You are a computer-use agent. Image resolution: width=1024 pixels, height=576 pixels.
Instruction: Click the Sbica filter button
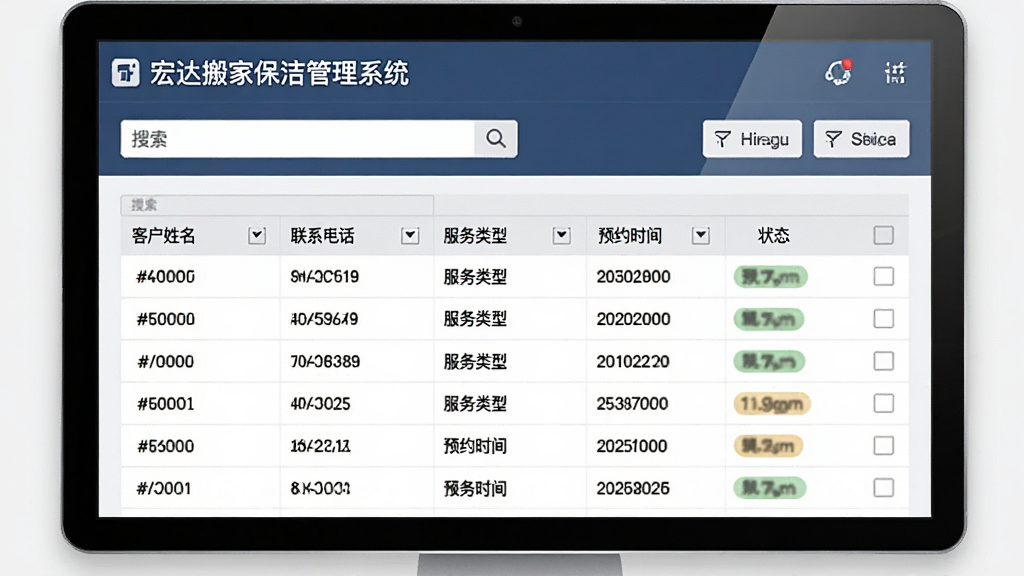pos(861,139)
